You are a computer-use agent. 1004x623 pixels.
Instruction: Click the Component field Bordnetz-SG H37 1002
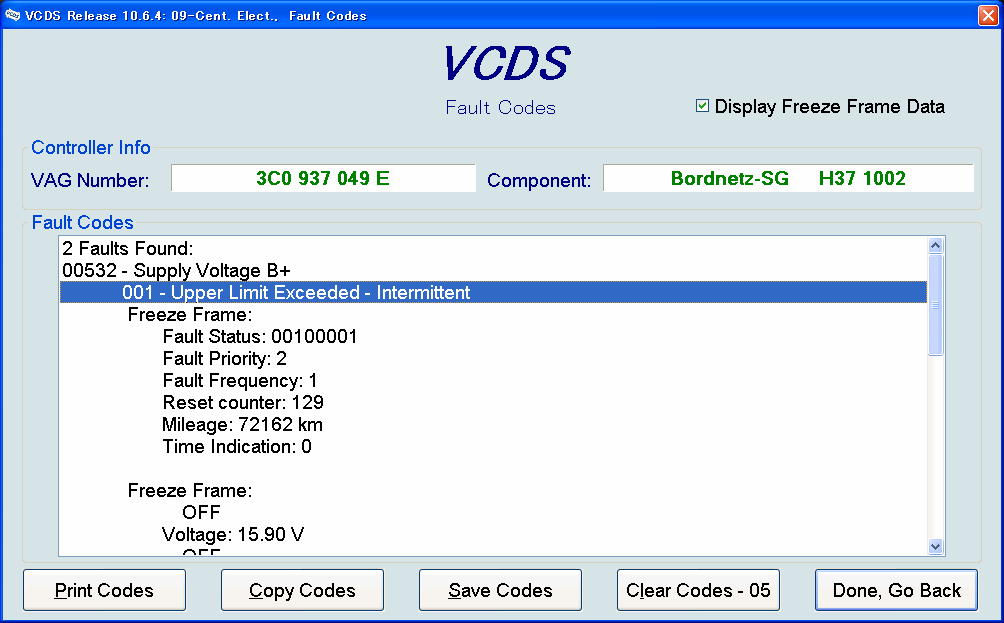pyautogui.click(x=788, y=178)
